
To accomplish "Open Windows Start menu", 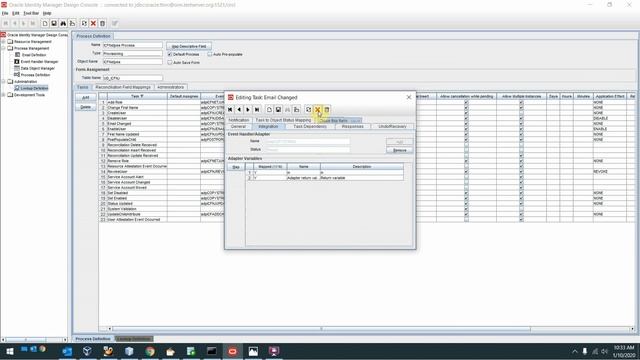I will (10, 351).
